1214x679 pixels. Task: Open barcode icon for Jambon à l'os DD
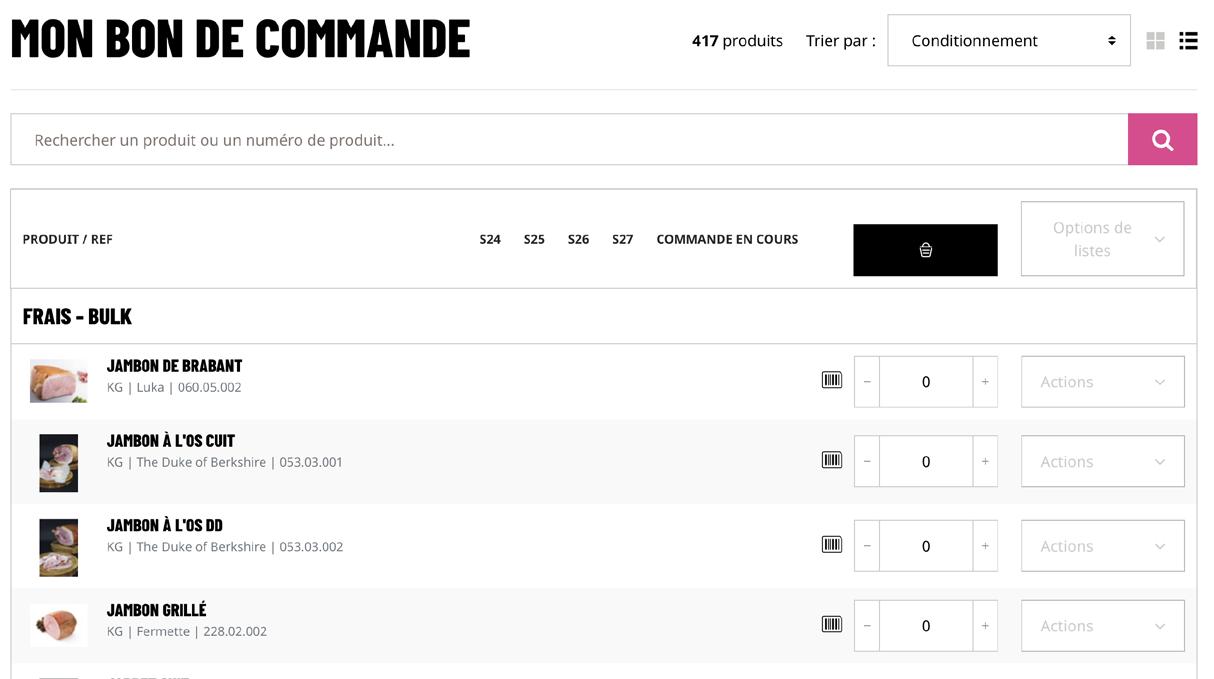832,544
